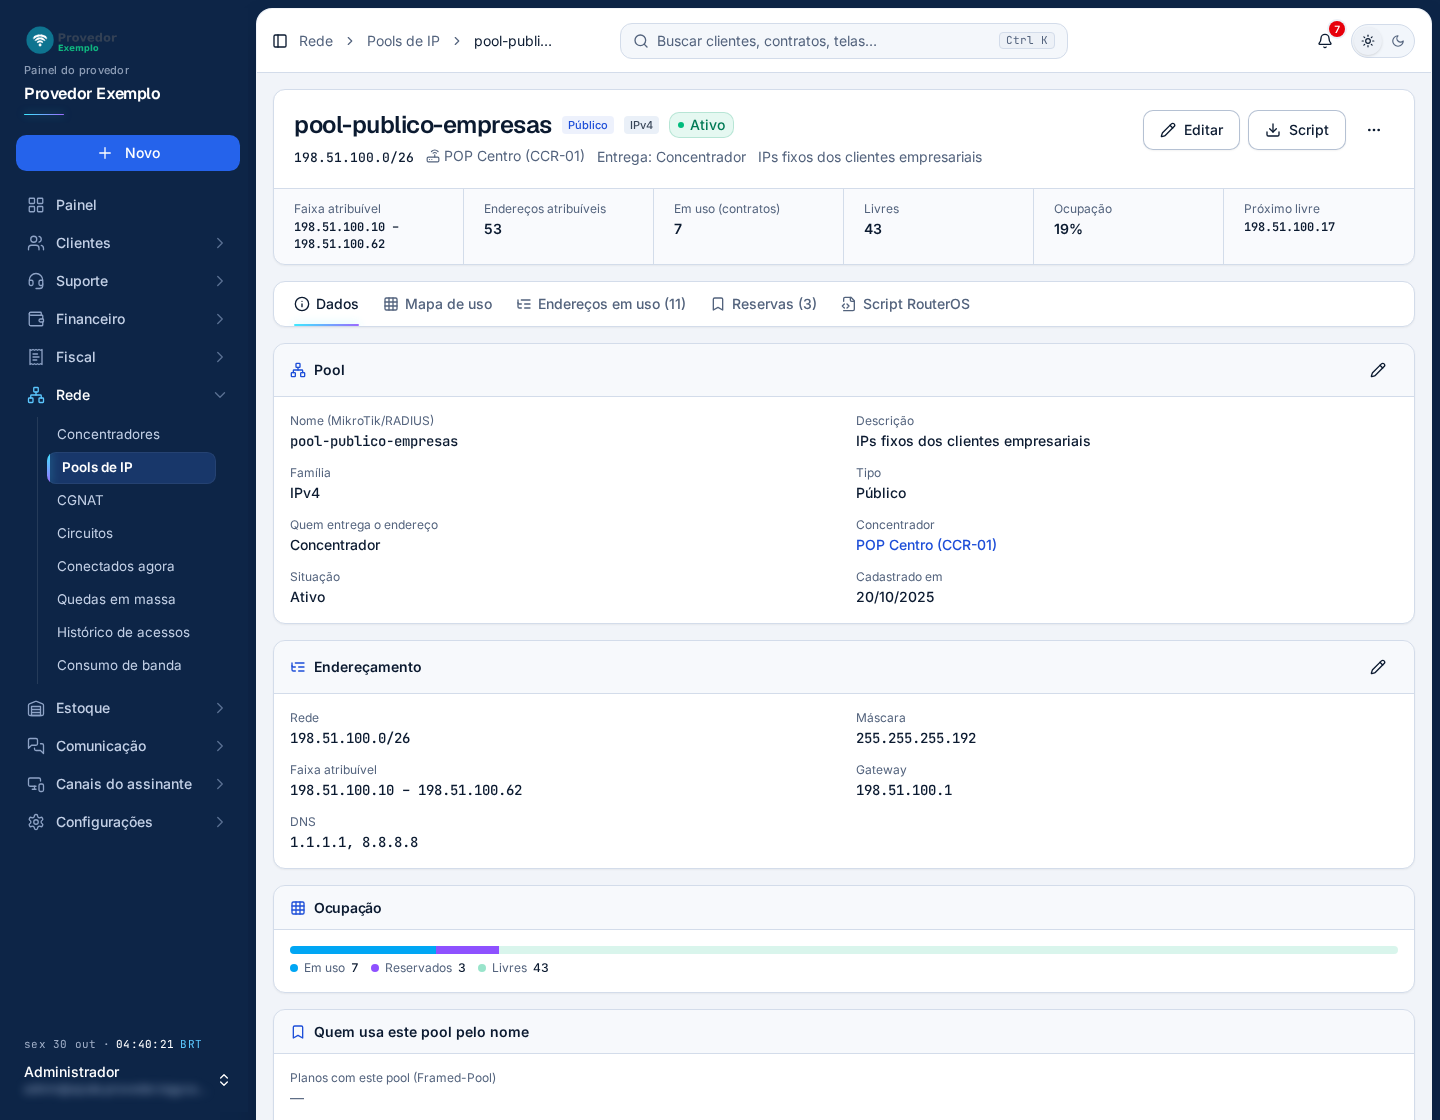
Task: Edit the Pool section with pencil icon
Action: pyautogui.click(x=1378, y=370)
